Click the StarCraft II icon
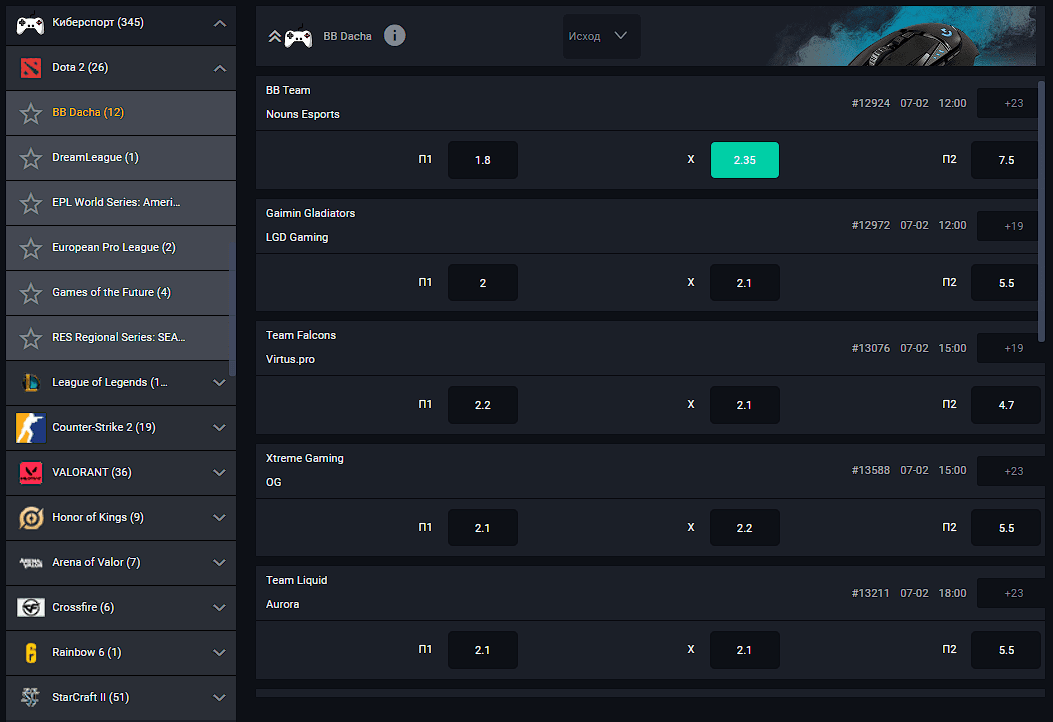Image resolution: width=1053 pixels, height=722 pixels. (30, 698)
